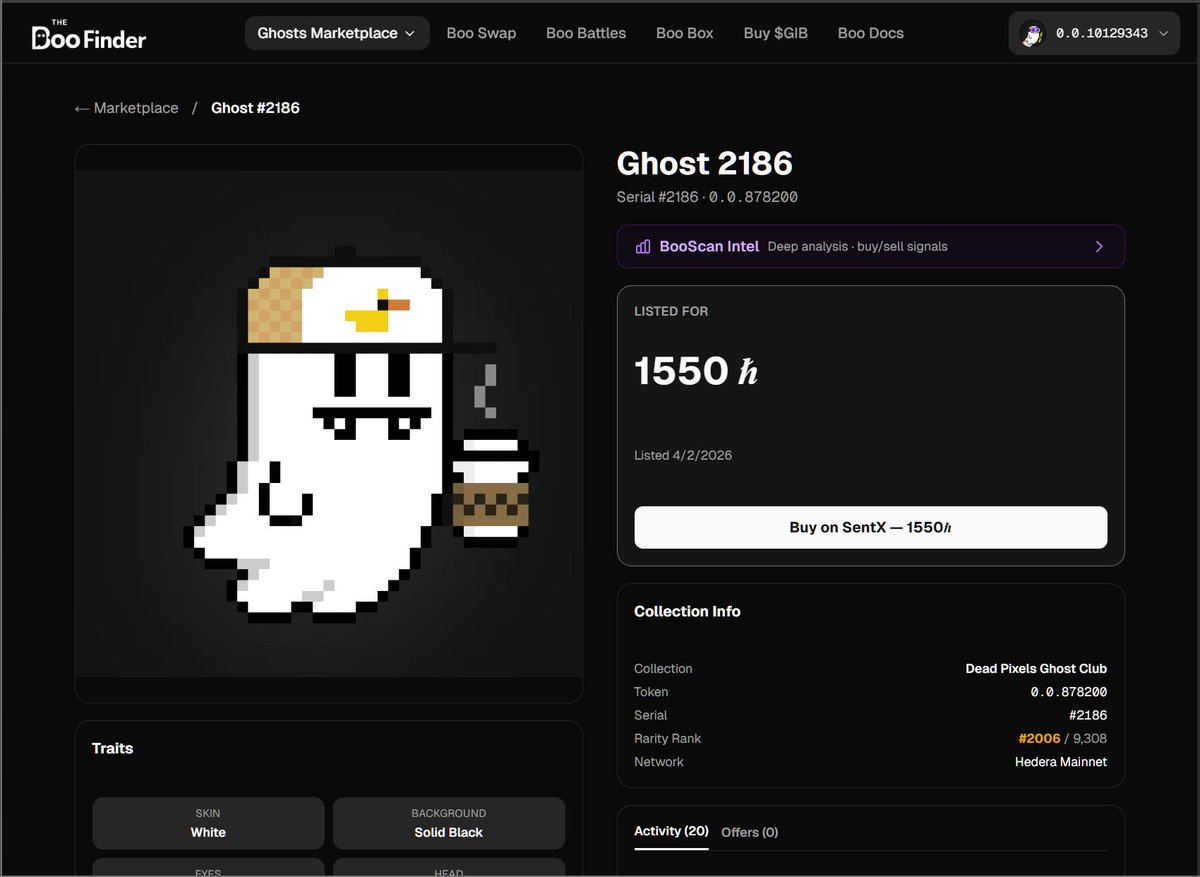
Task: Click Hedera Mainnet network value
Action: click(x=1061, y=762)
